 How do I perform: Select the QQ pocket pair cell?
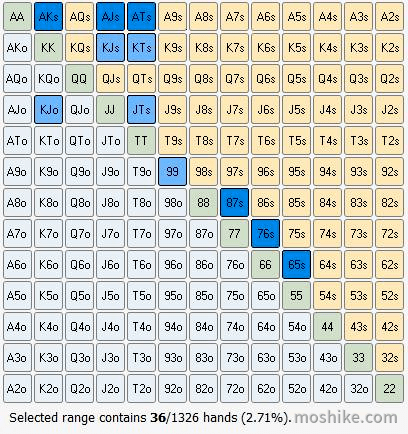[79, 79]
